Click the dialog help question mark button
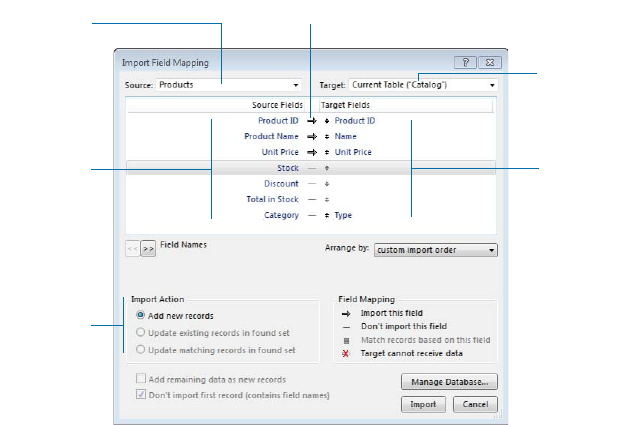 pyautogui.click(x=467, y=63)
